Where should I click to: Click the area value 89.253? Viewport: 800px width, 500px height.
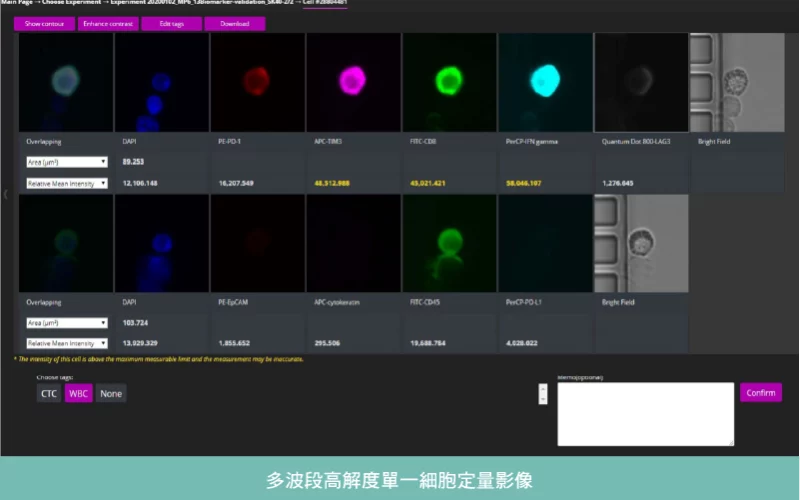coord(133,162)
